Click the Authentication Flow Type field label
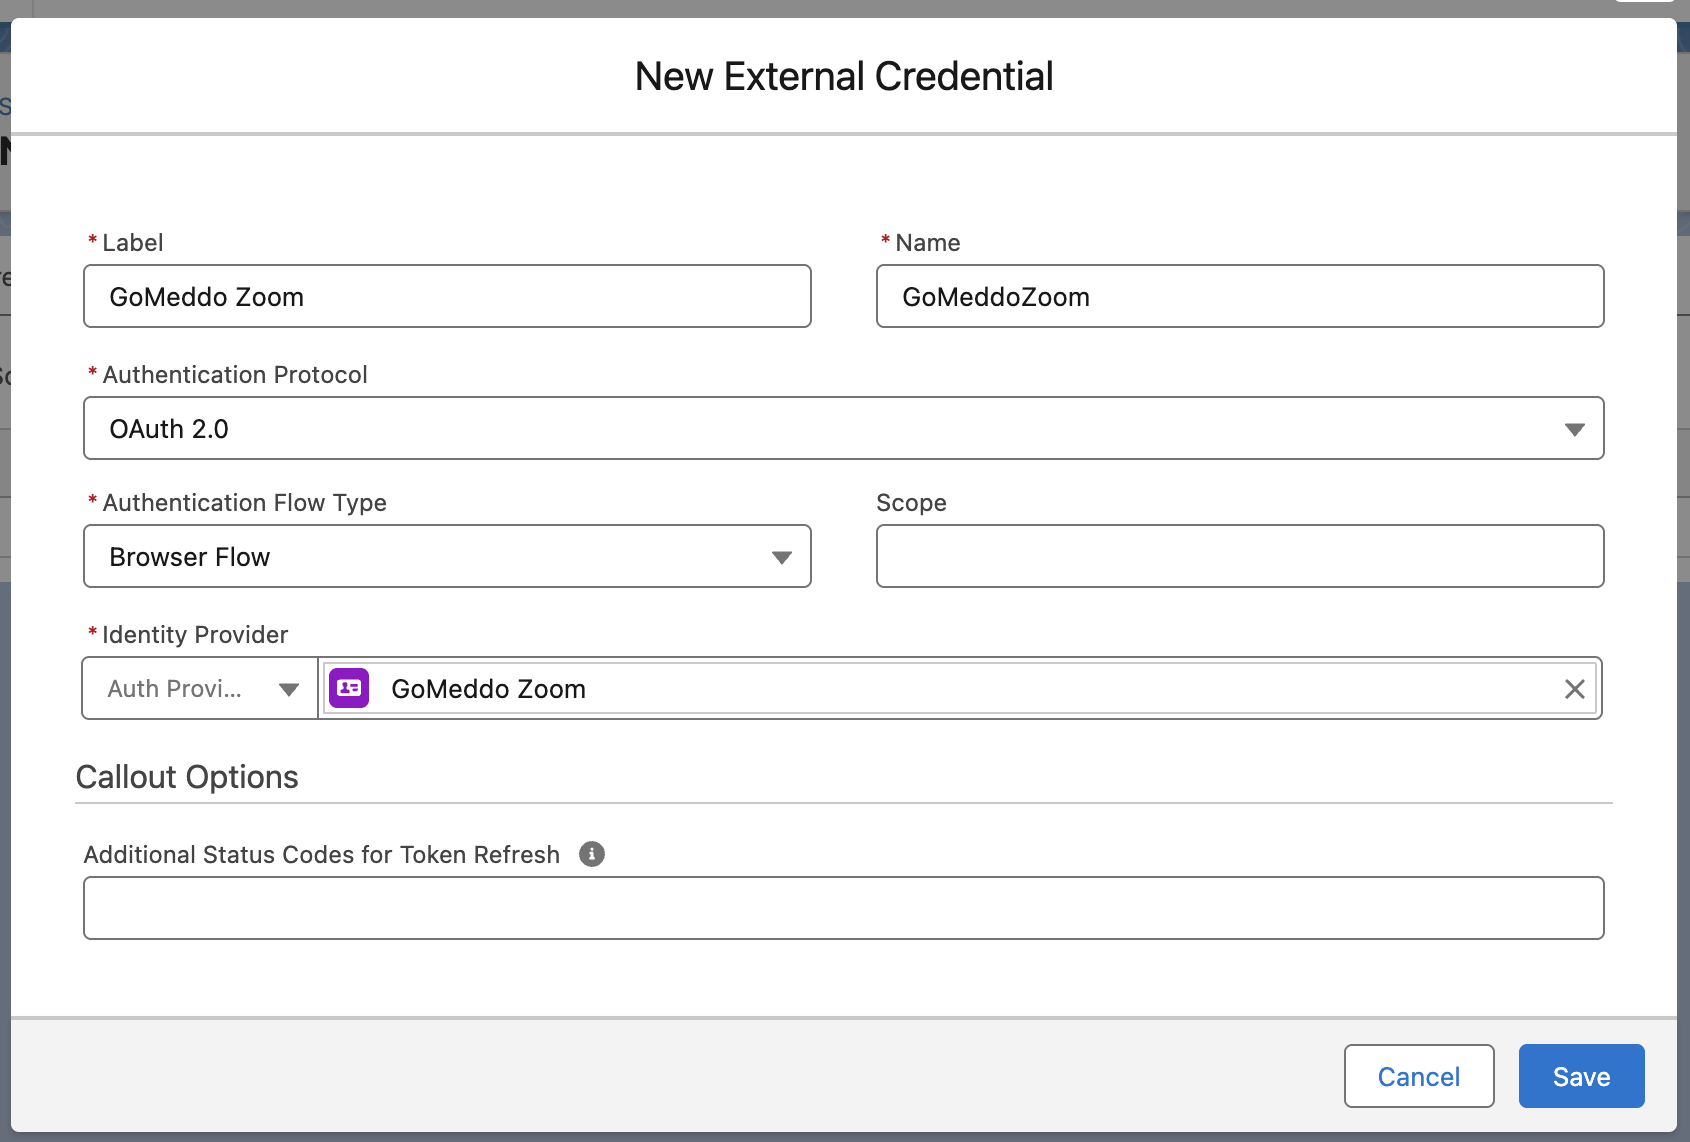1690x1142 pixels. [x=244, y=503]
